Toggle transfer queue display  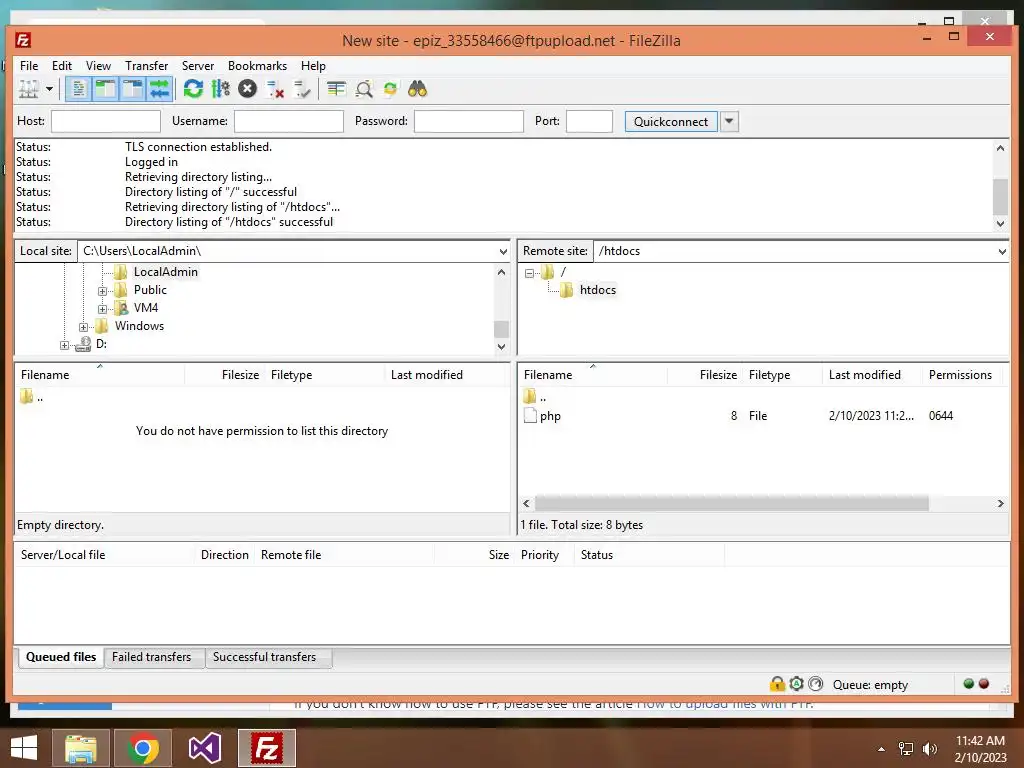tap(159, 89)
